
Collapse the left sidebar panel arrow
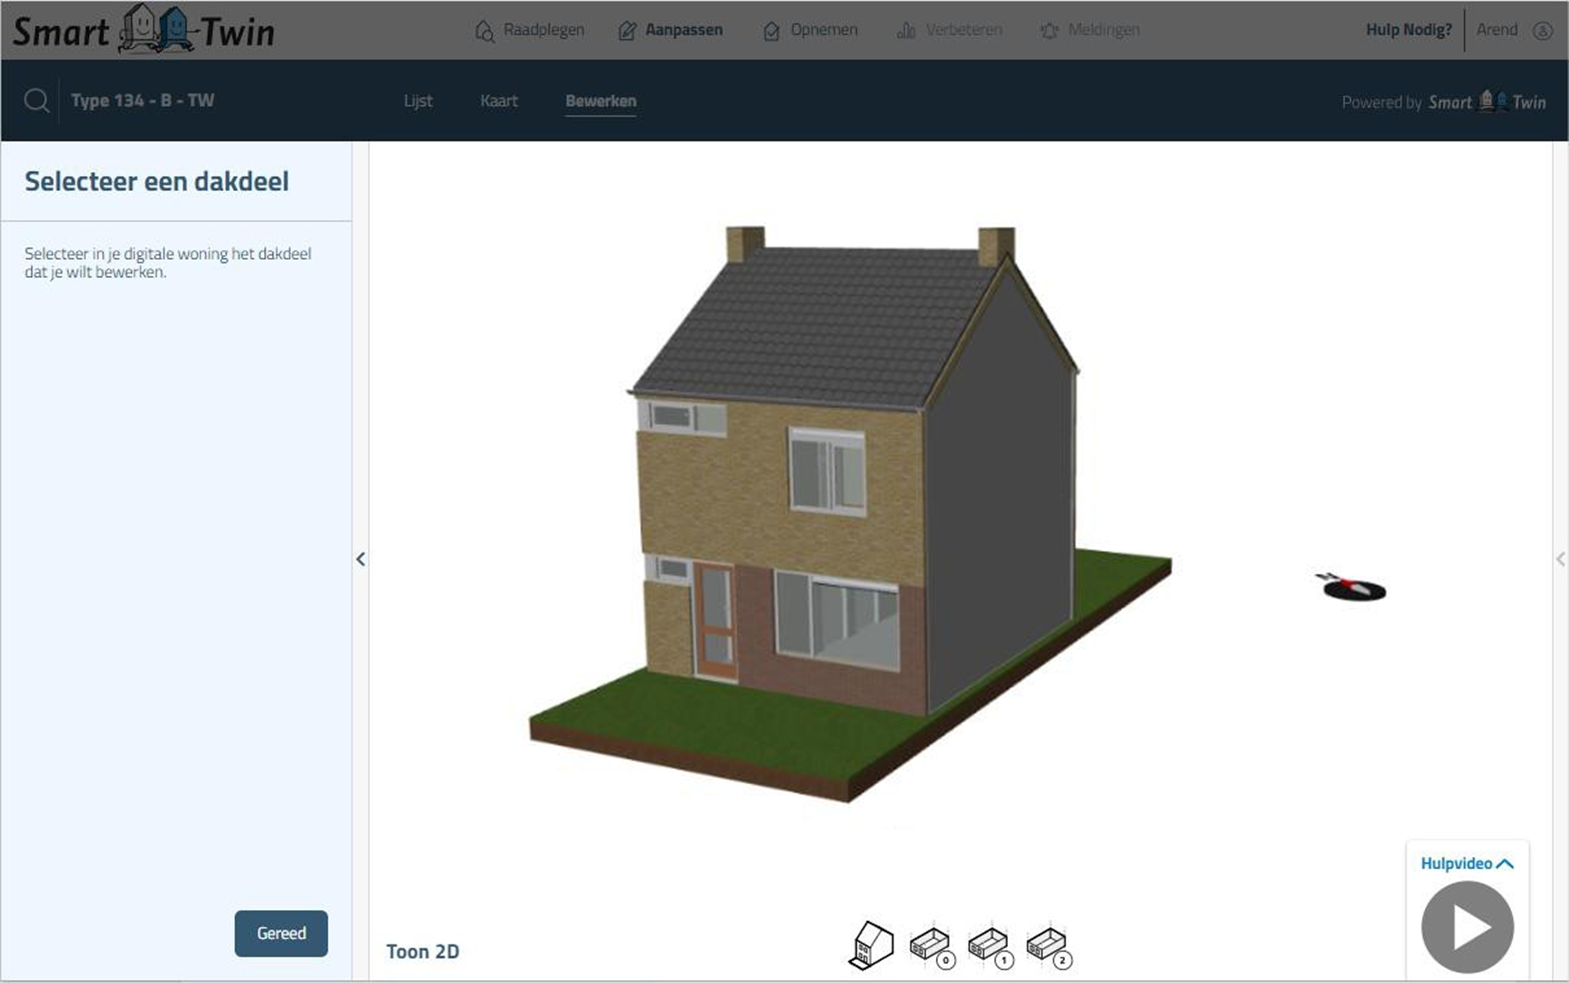click(361, 559)
